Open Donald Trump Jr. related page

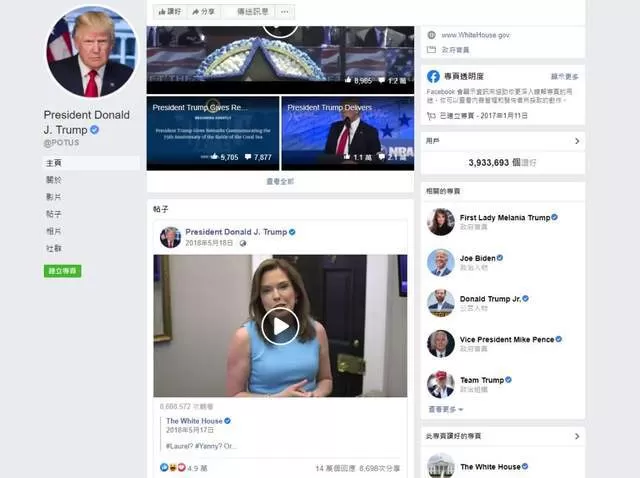coord(491,299)
